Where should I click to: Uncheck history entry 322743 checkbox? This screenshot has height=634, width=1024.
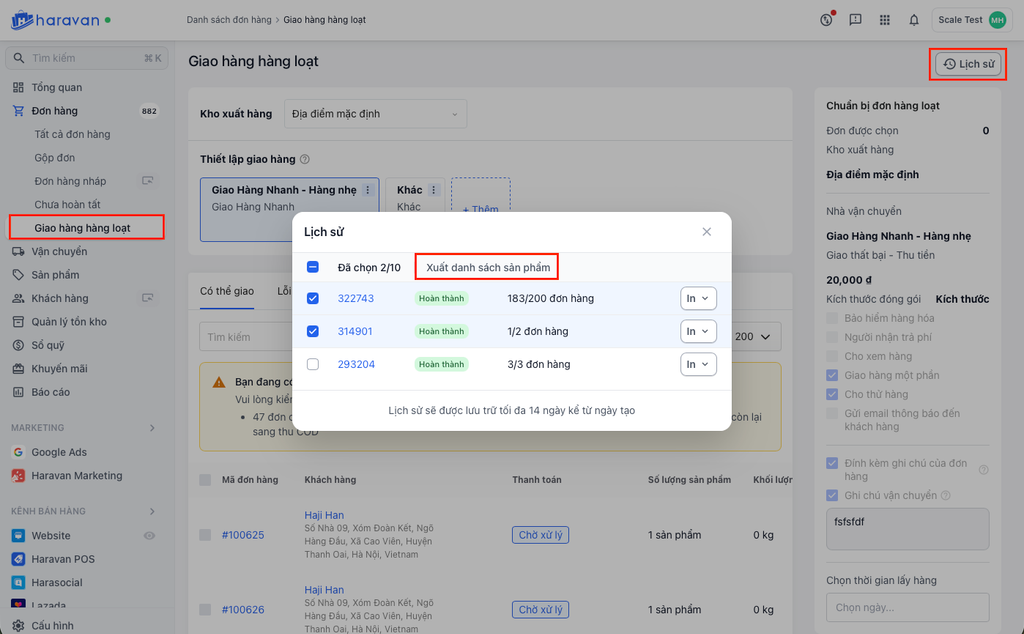[313, 298]
